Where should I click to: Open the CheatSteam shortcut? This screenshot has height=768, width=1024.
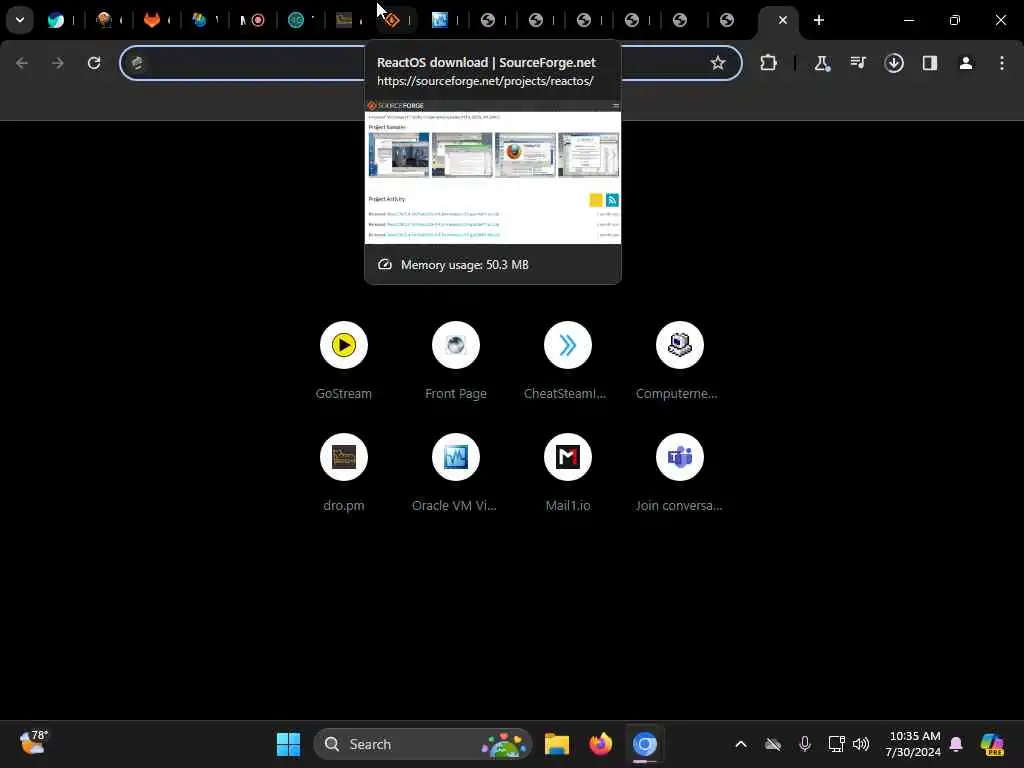coord(568,360)
